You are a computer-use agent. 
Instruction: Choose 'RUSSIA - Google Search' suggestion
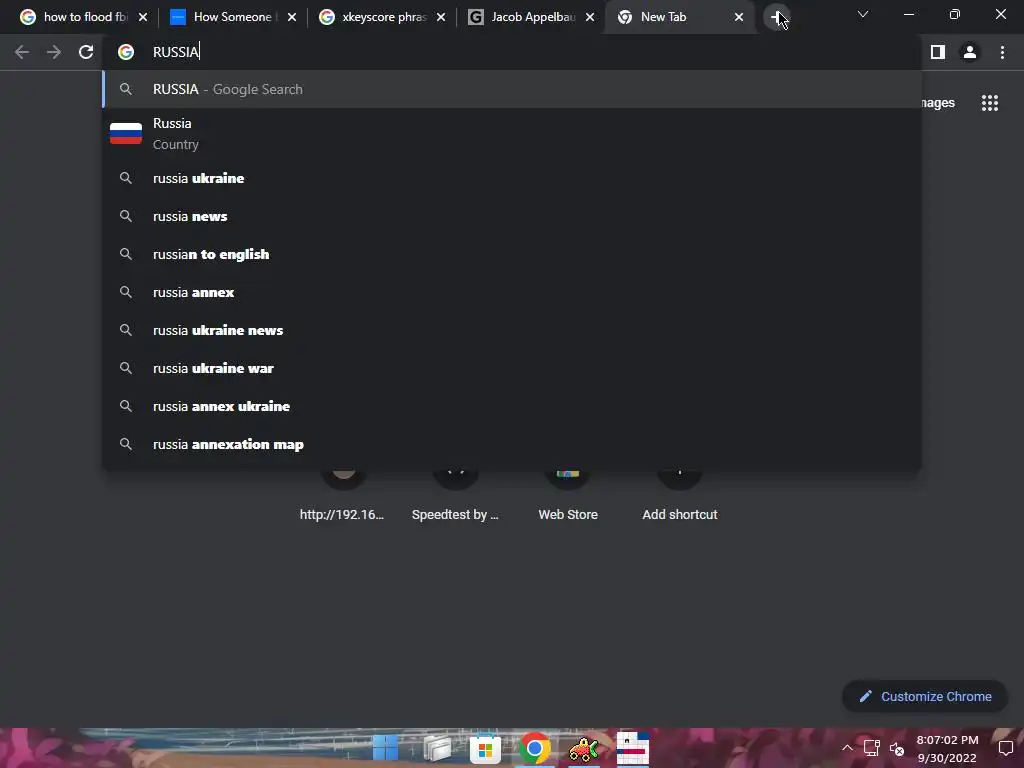point(513,89)
